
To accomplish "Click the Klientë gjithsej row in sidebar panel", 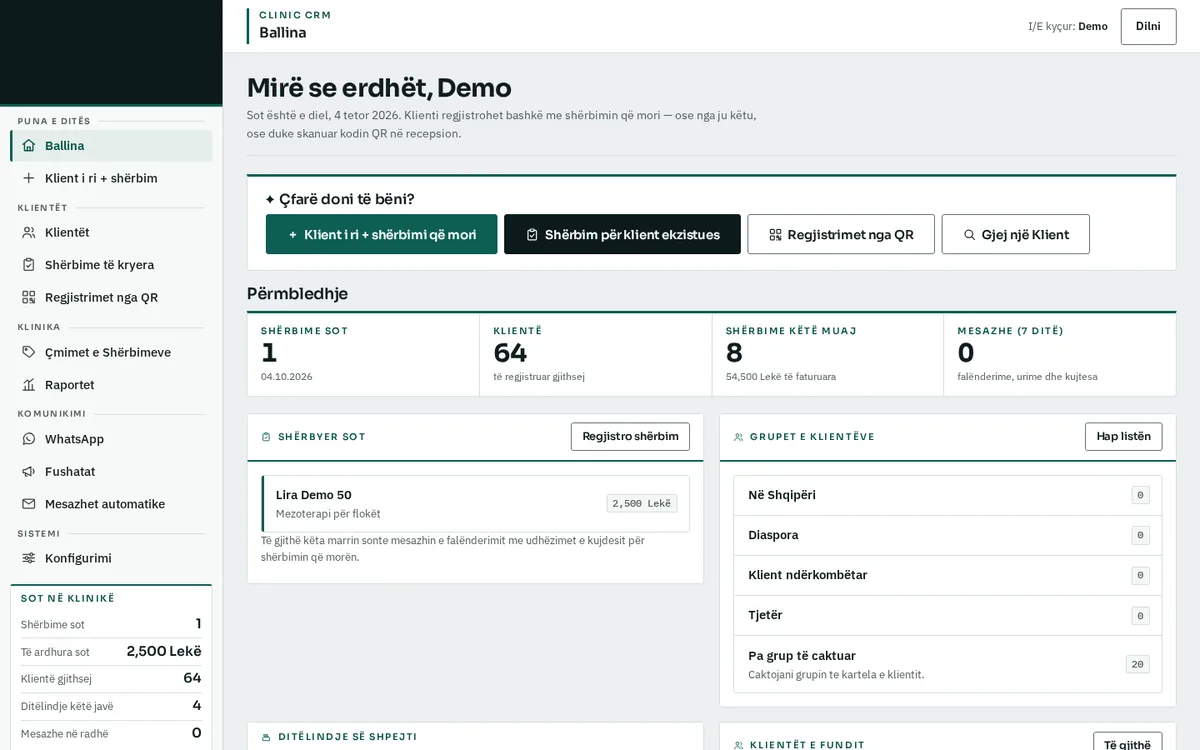I will coord(111,678).
